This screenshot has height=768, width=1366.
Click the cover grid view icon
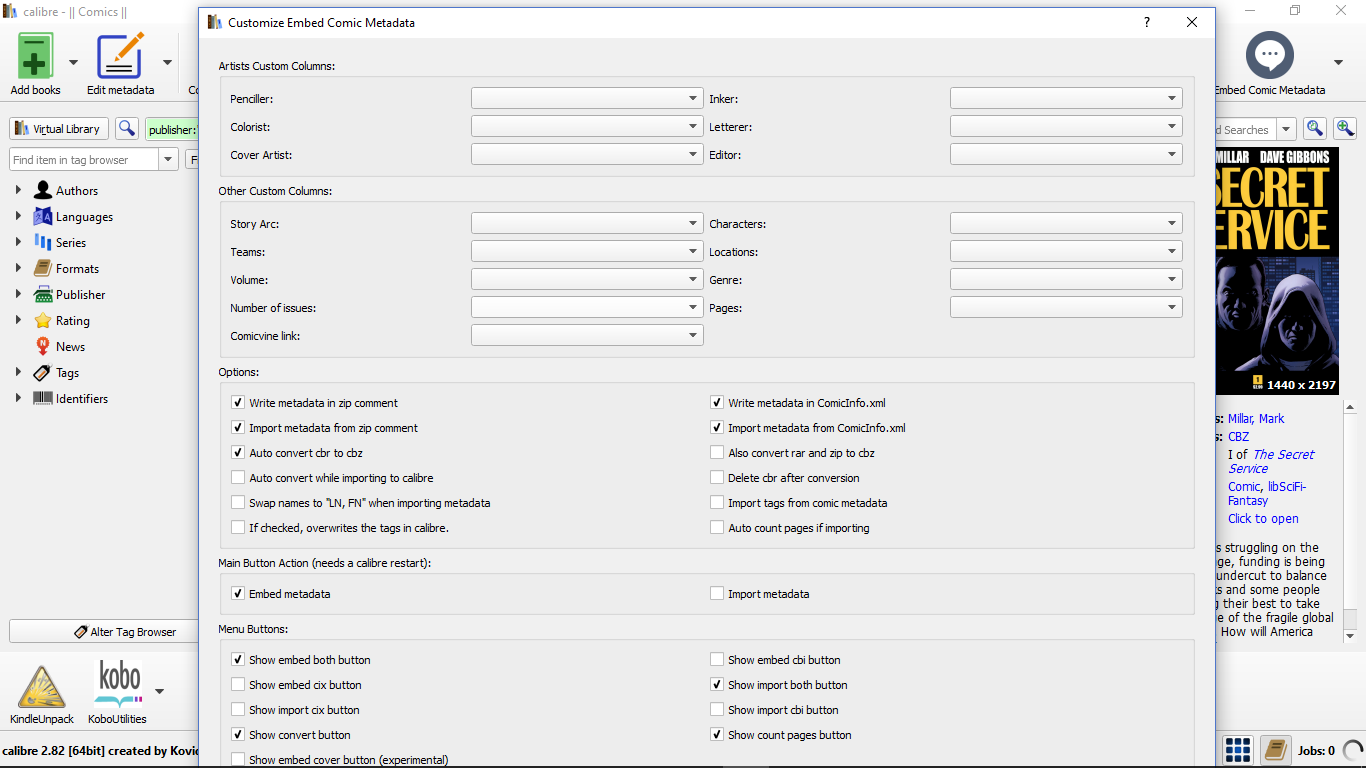1238,749
